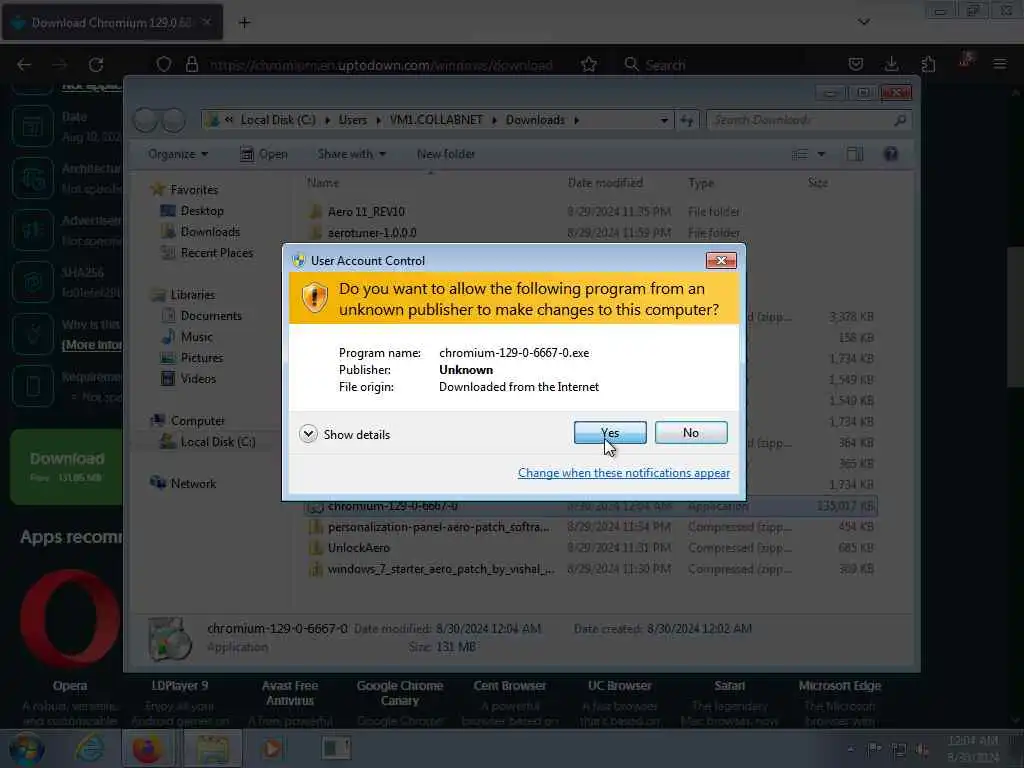Close the User Account Control dialog
1024x768 pixels.
(x=721, y=261)
